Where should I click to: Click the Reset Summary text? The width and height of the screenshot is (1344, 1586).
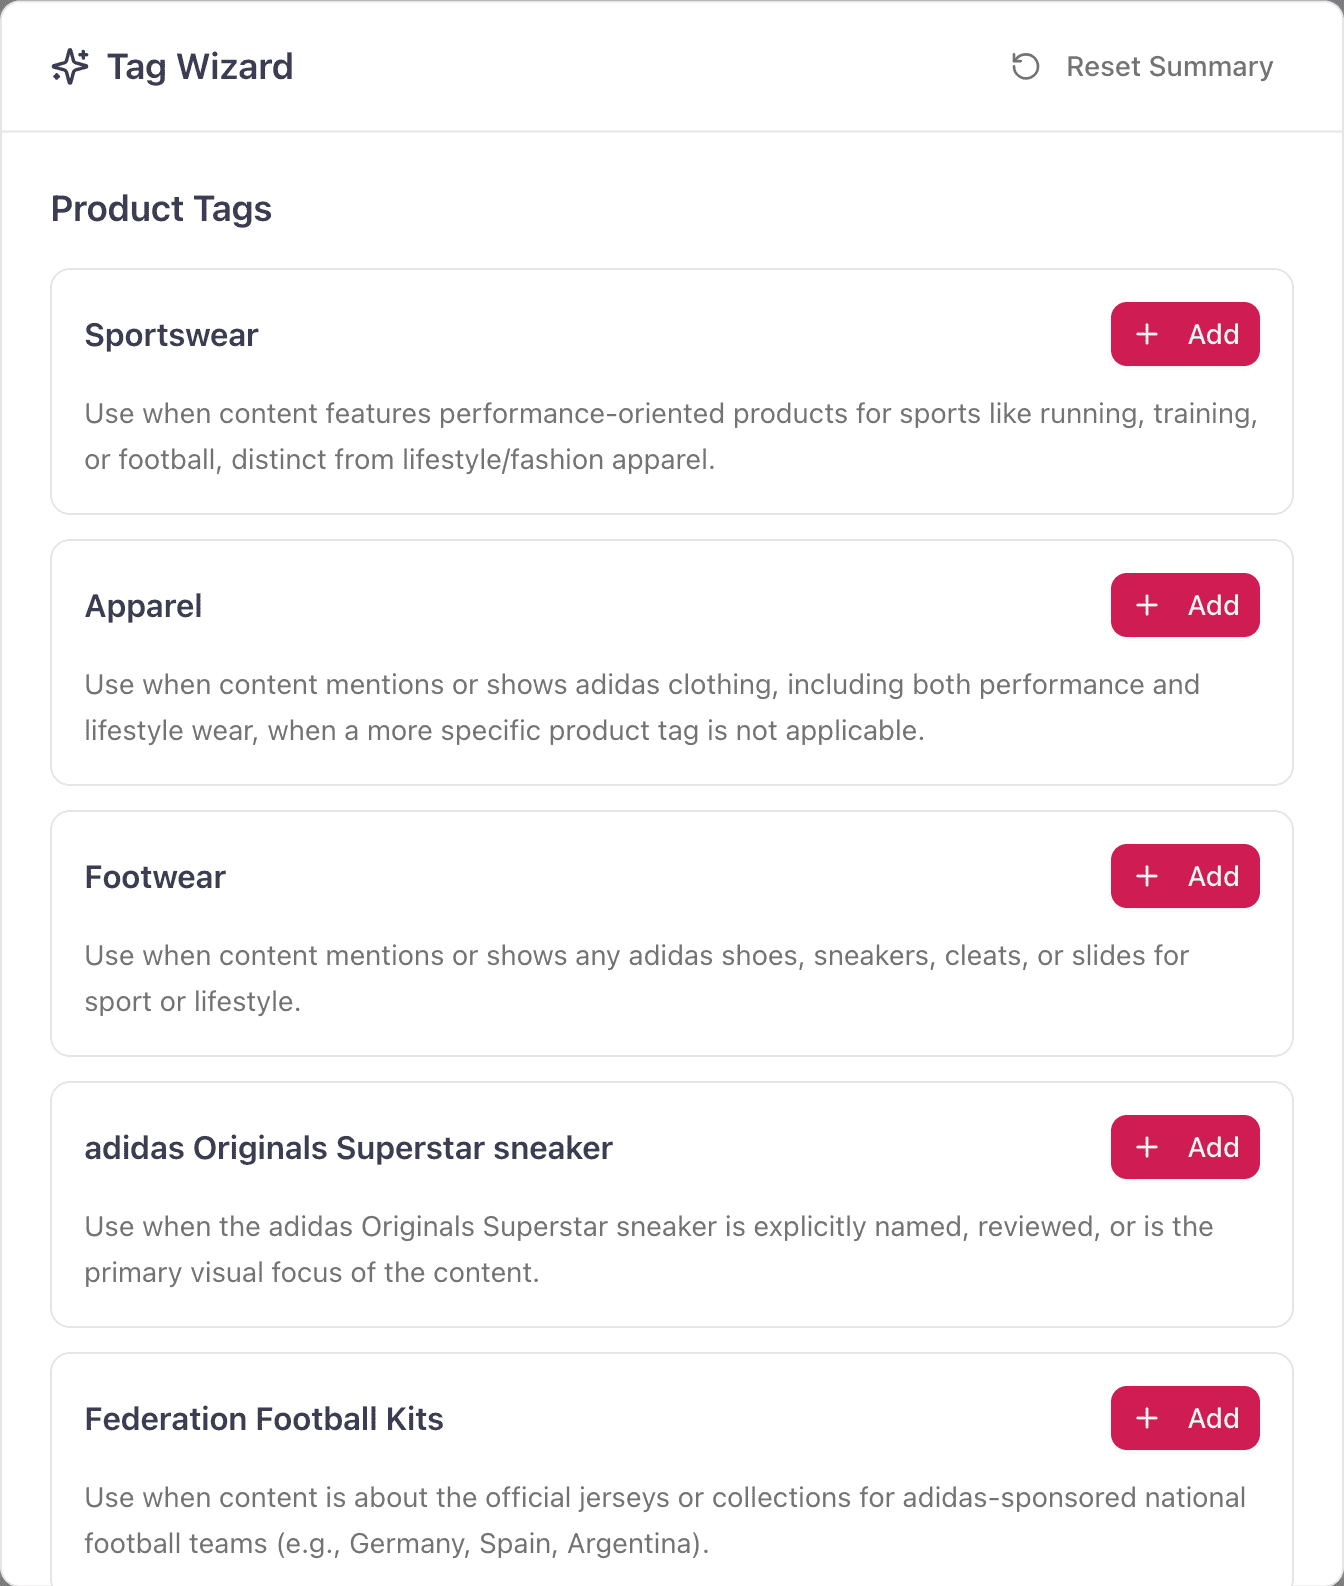coord(1169,67)
